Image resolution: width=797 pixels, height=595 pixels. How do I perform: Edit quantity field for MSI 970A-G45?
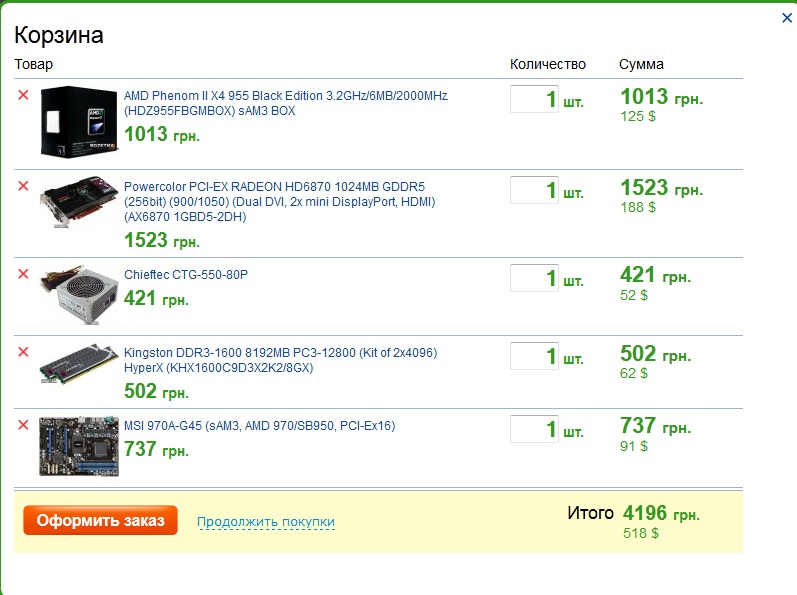[x=534, y=429]
